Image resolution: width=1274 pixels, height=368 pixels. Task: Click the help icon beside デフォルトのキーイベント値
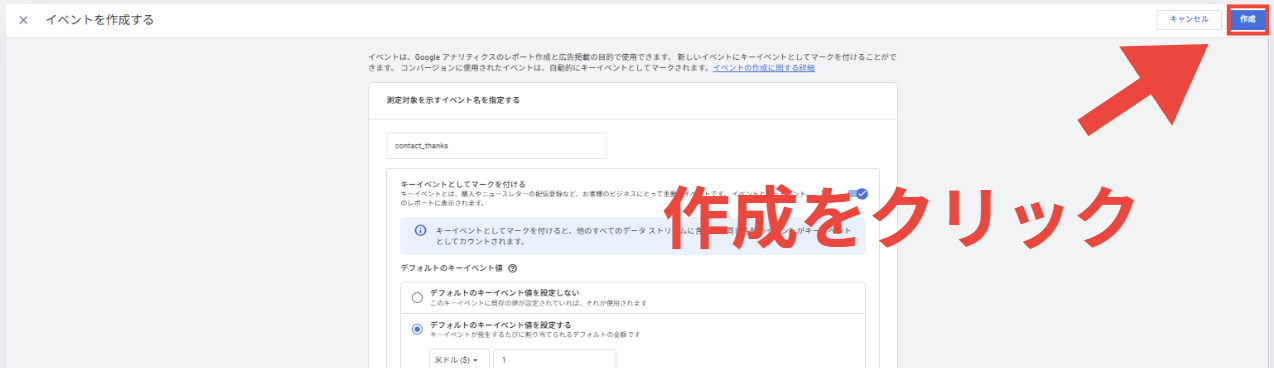(513, 268)
